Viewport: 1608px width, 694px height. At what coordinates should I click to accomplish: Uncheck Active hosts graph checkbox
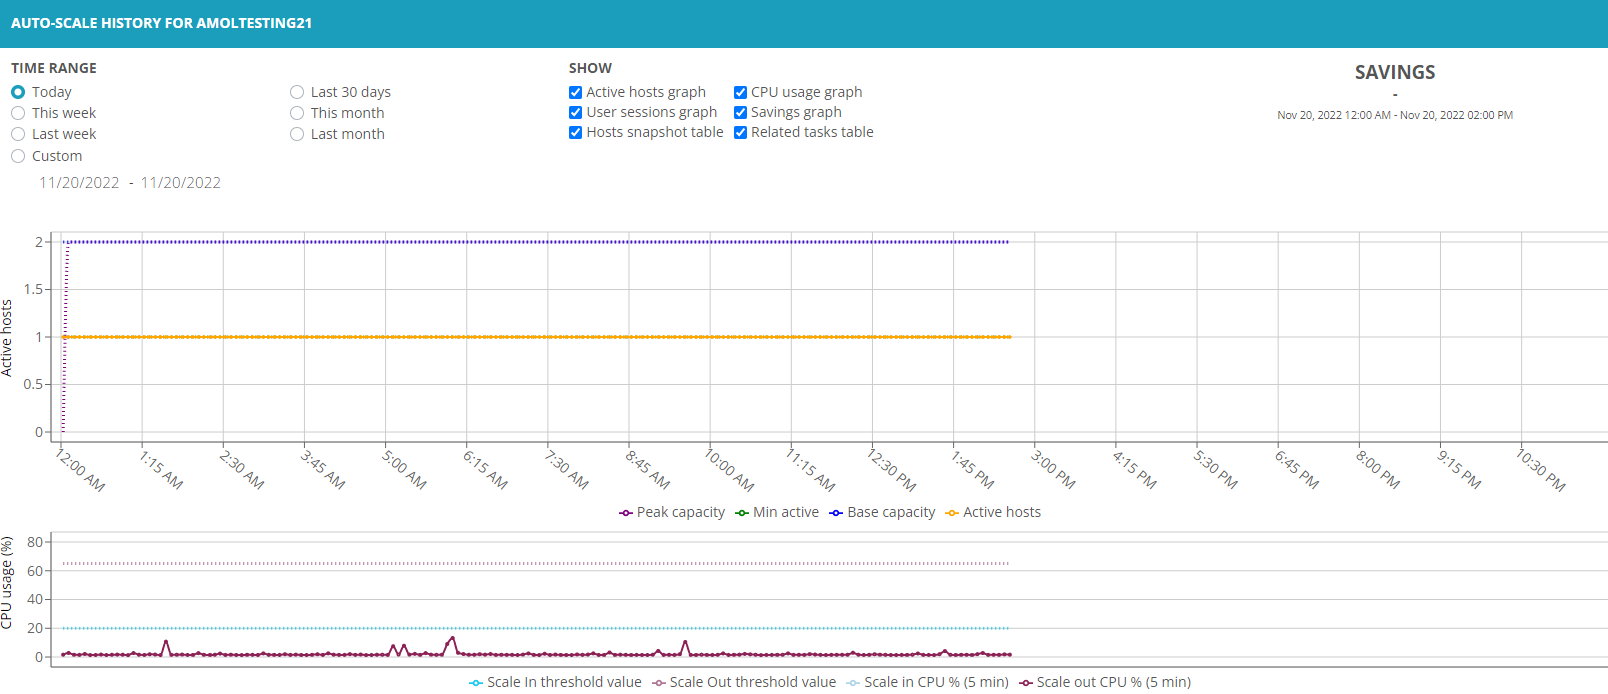576,93
